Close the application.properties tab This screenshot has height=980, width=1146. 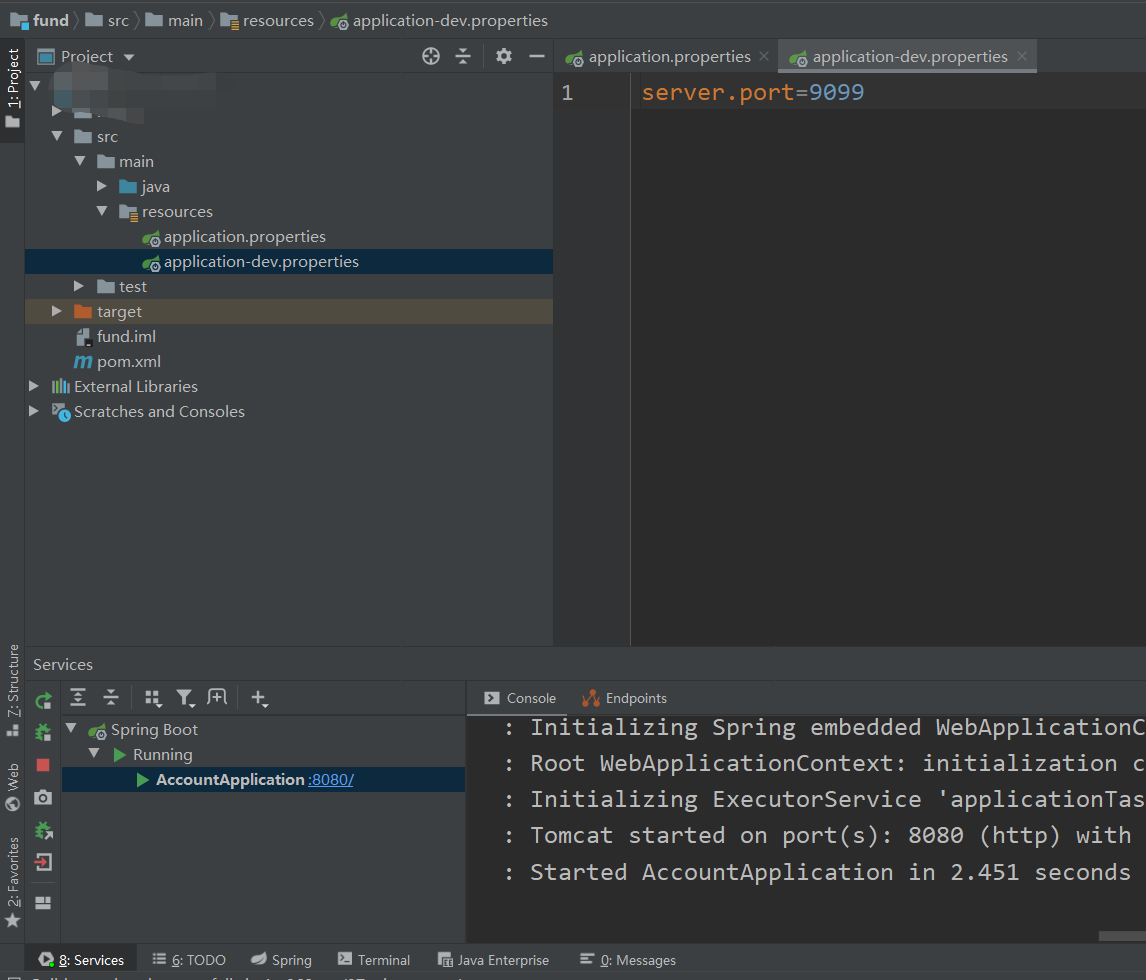coord(764,56)
